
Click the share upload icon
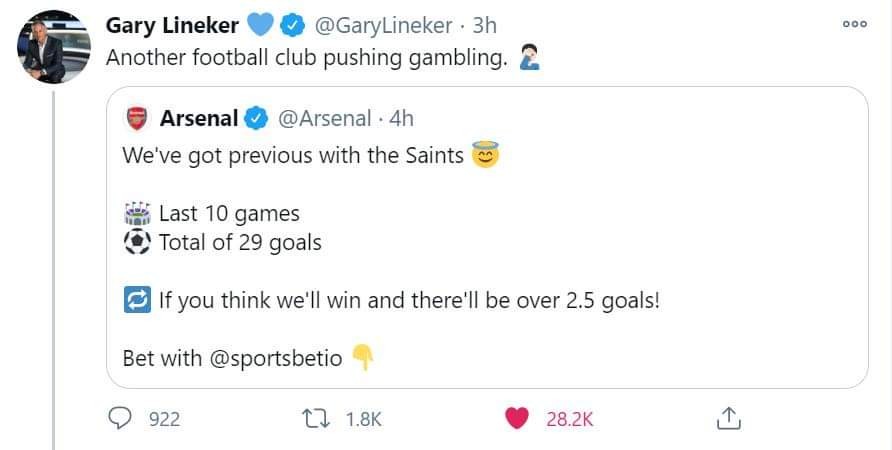729,419
